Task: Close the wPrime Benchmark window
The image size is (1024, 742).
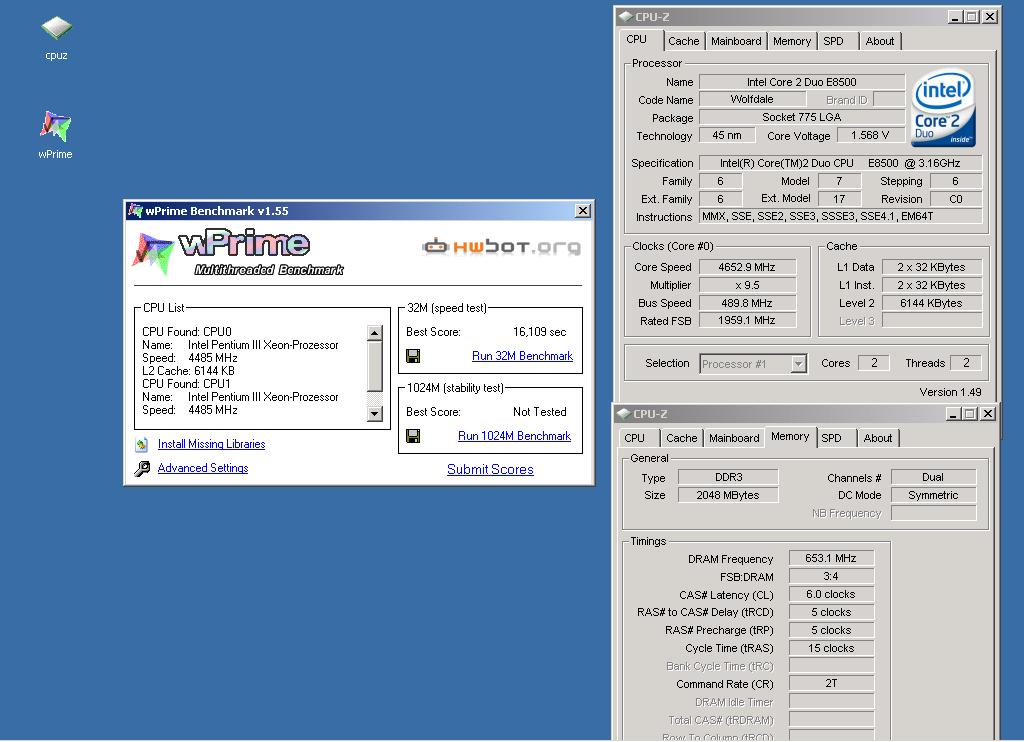Action: pos(583,210)
